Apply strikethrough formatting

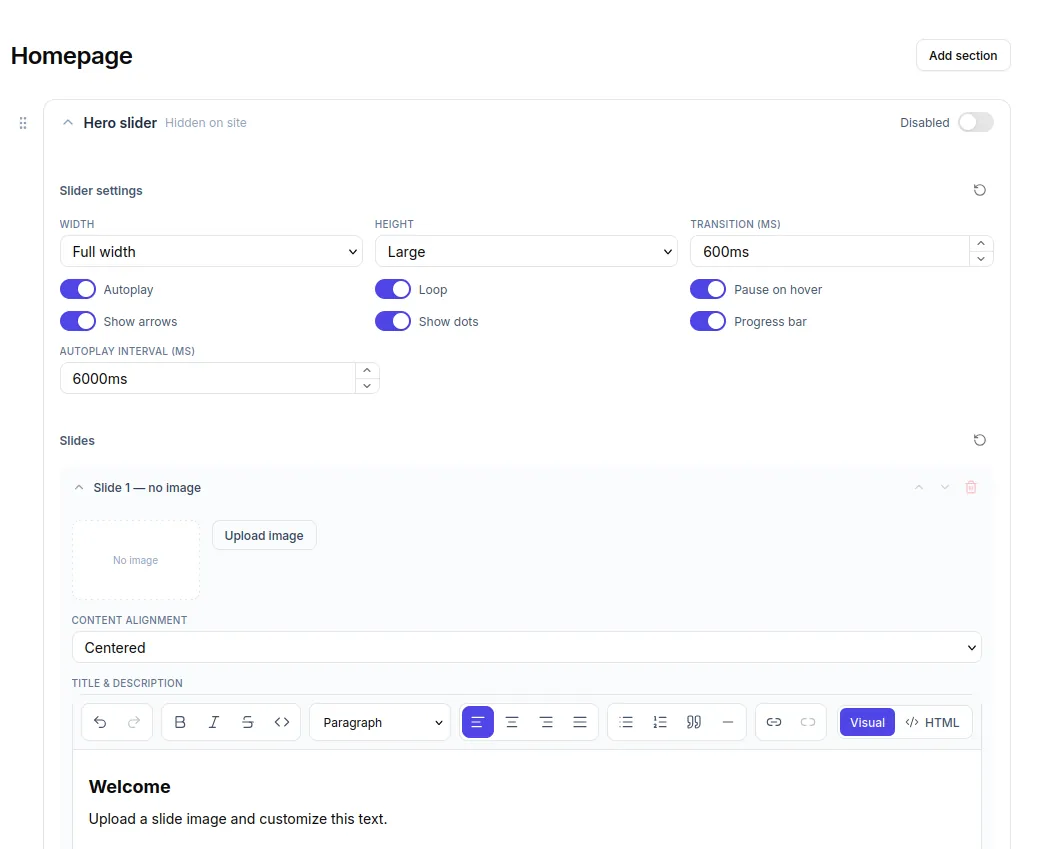248,722
